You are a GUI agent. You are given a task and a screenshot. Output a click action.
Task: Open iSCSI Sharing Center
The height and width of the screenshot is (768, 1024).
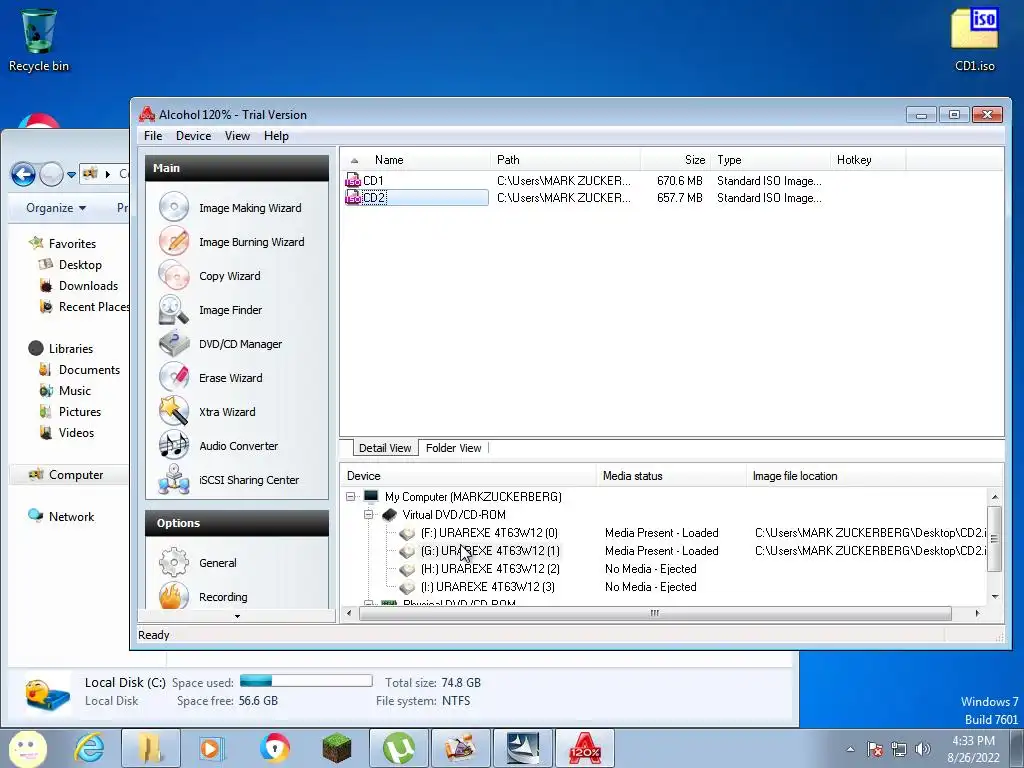tap(229, 479)
